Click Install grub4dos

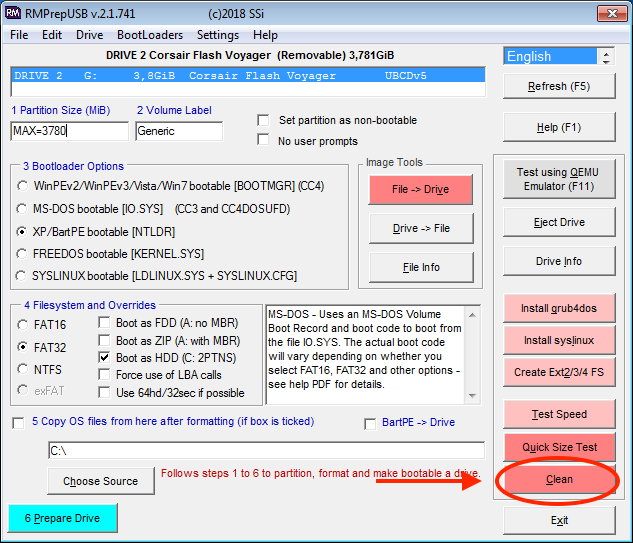(x=559, y=308)
